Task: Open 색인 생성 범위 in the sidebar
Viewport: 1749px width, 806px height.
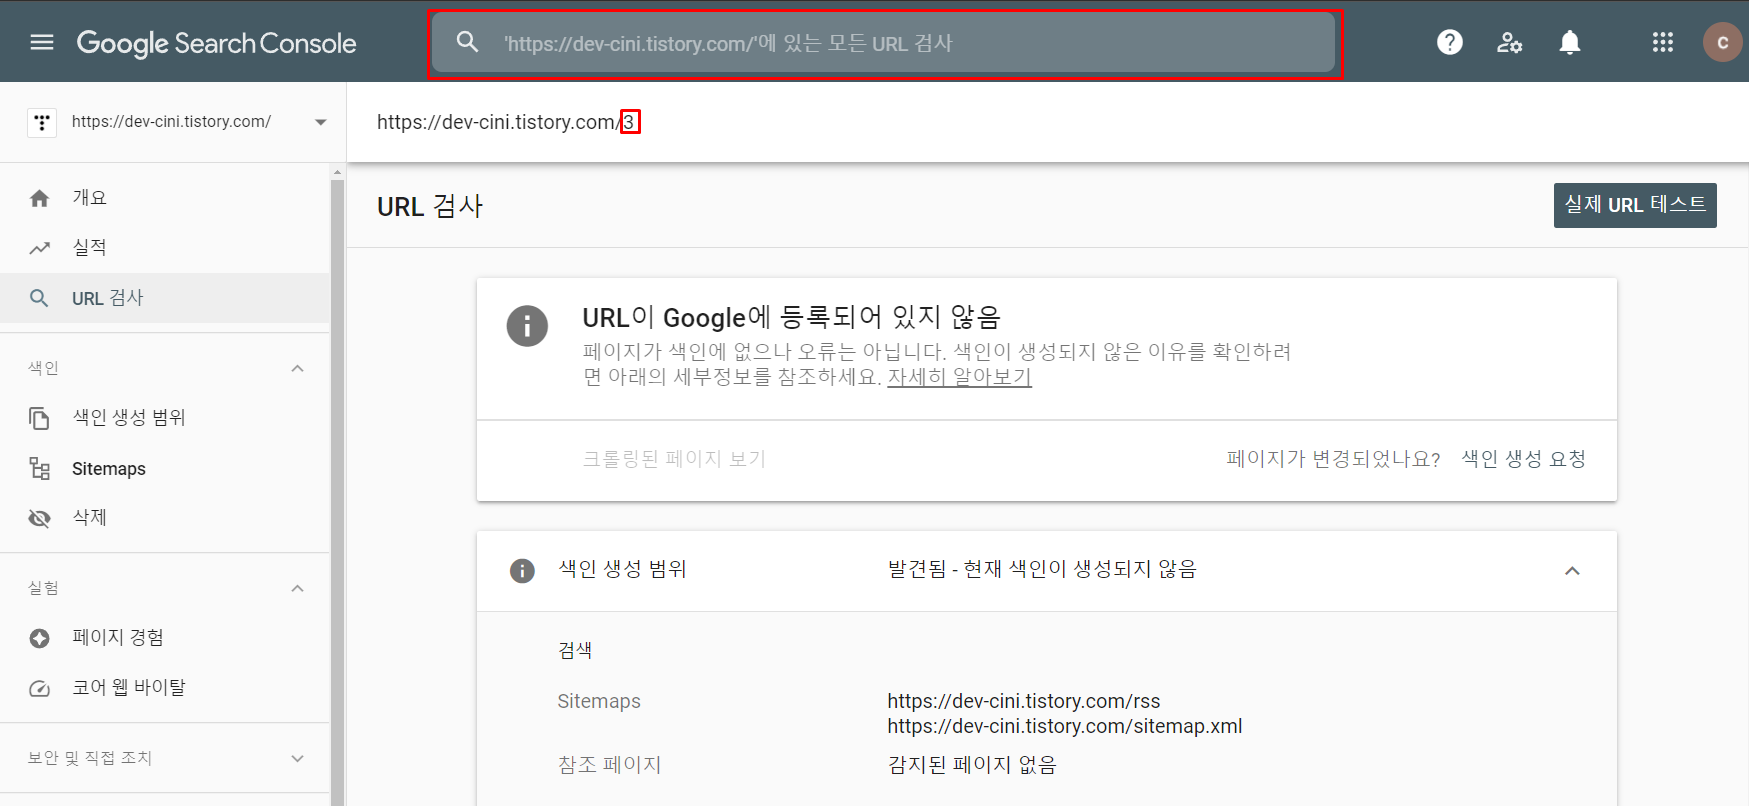Action: [x=165, y=418]
